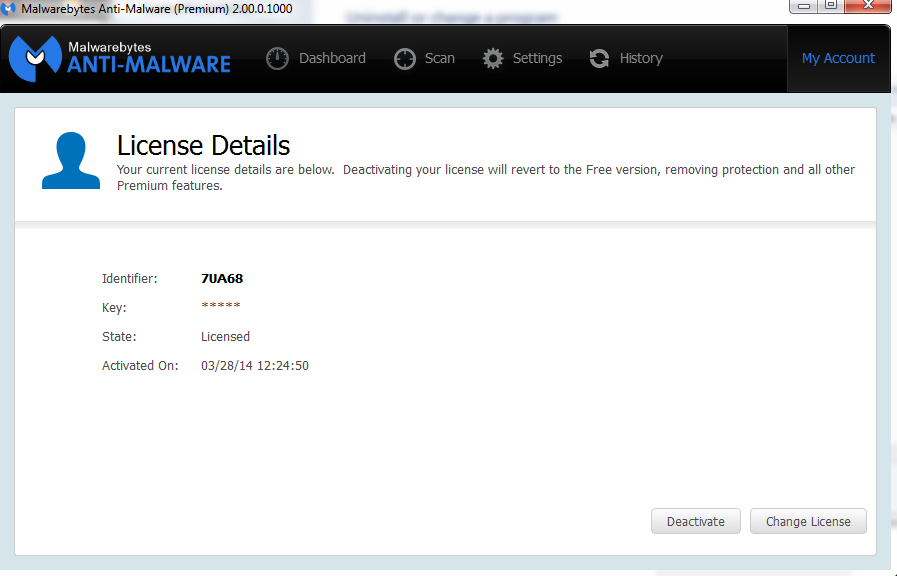Click the Activated On: label
Image resolution: width=897 pixels, height=576 pixels.
pos(140,366)
